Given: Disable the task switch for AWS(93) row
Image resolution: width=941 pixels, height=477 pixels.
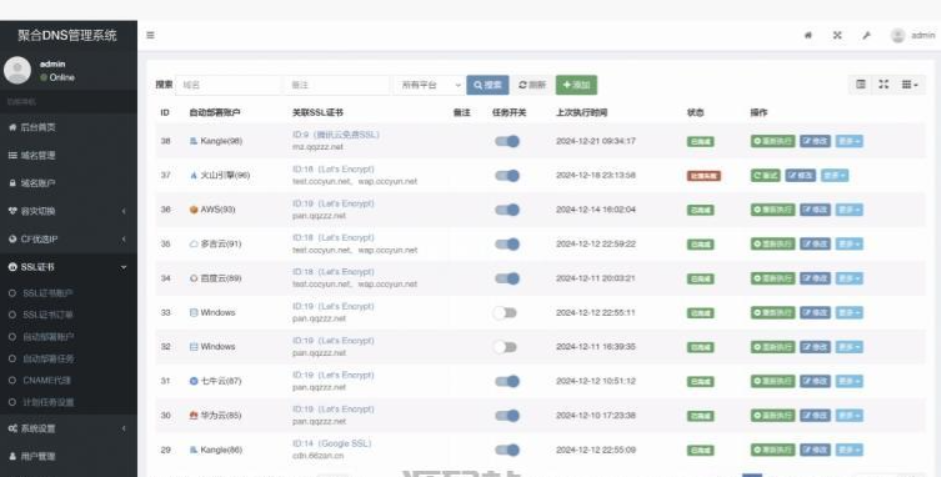Looking at the screenshot, I should click(507, 210).
